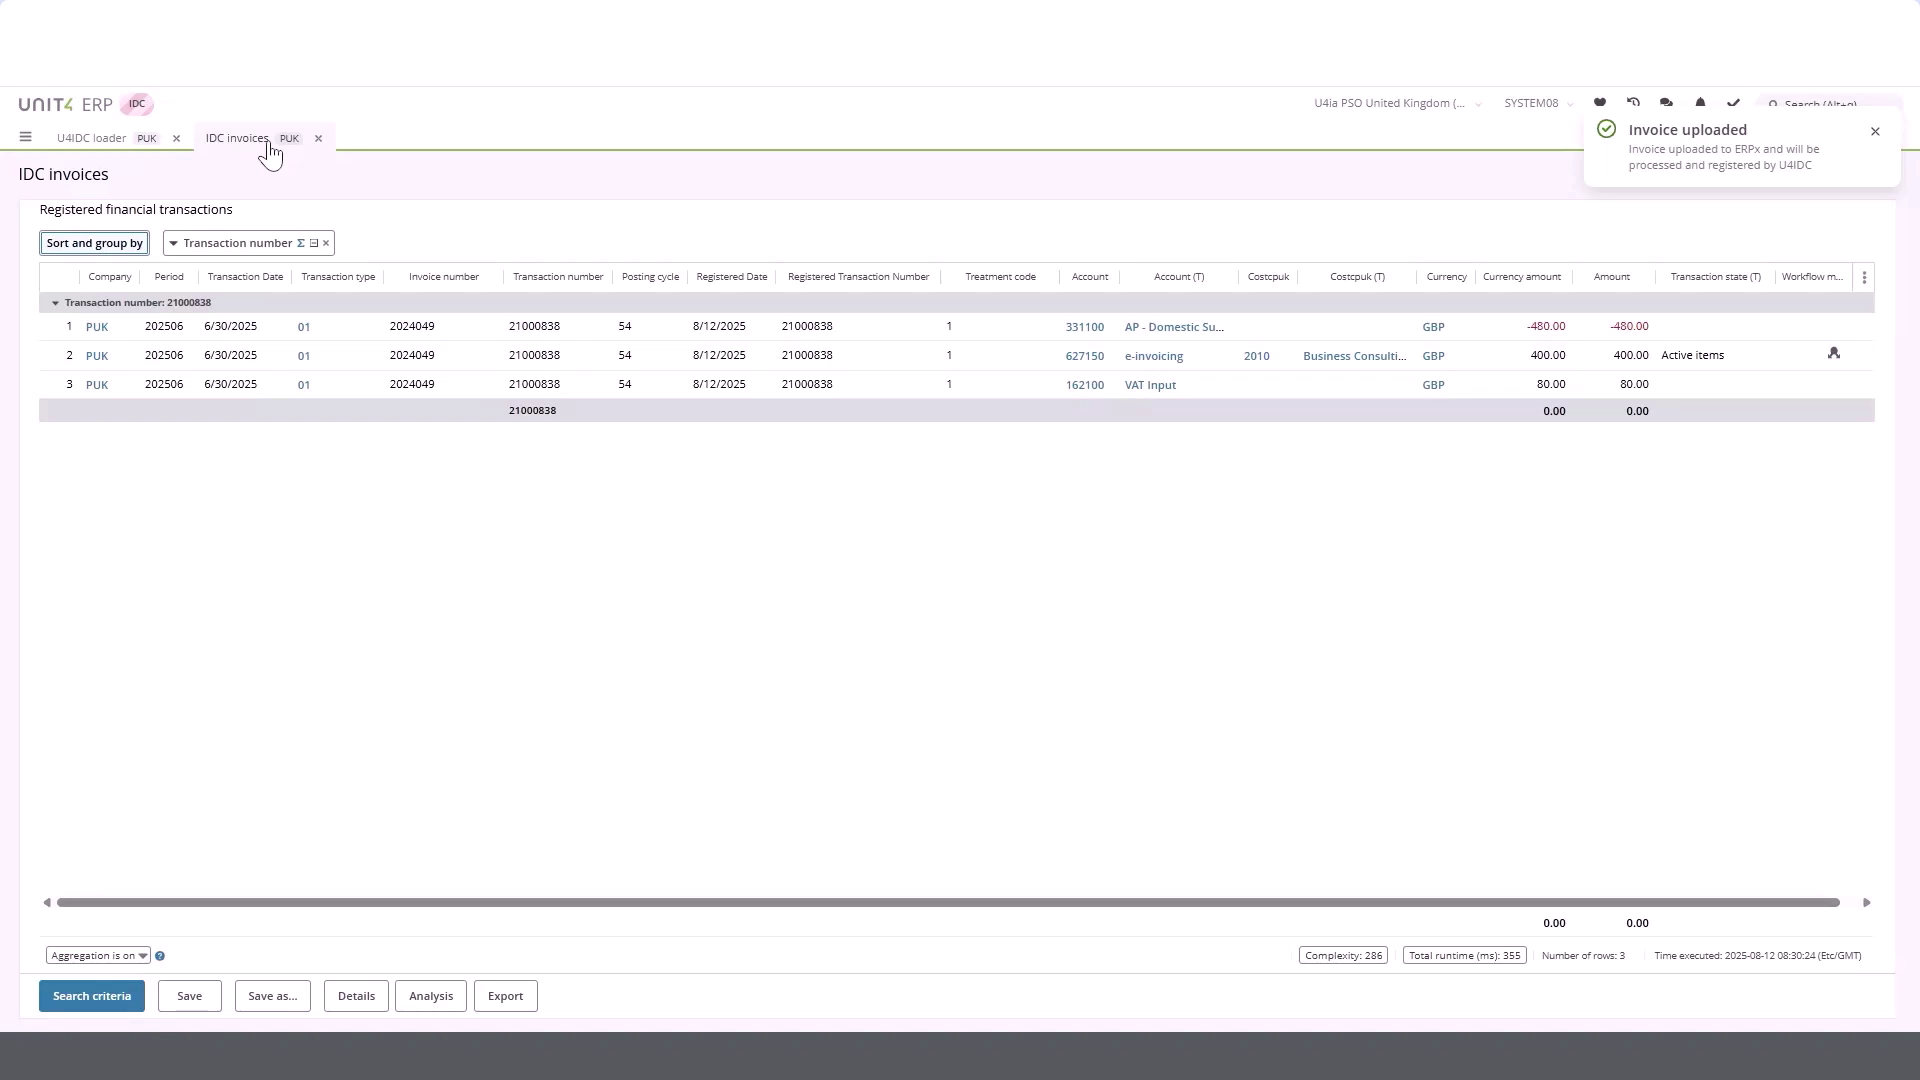Open the help icon beside the aggregation selector

tap(160, 956)
